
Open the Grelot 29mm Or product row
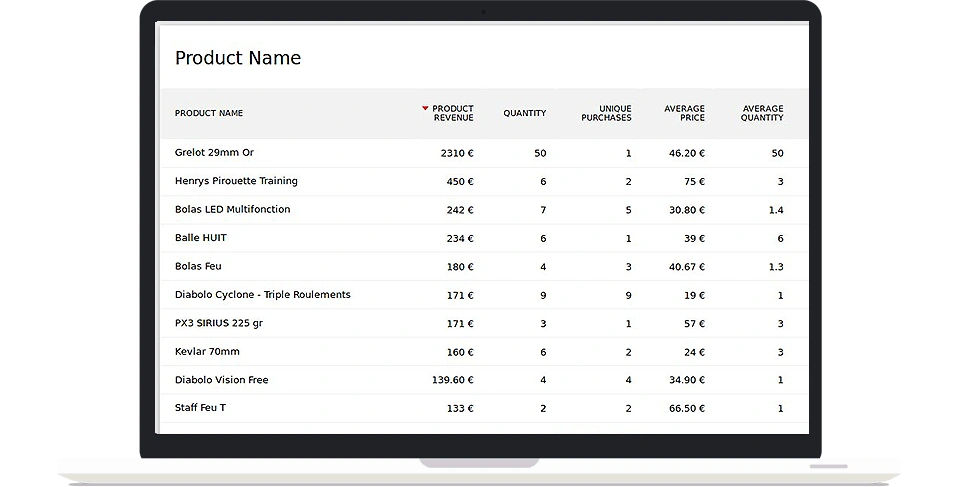coord(214,153)
